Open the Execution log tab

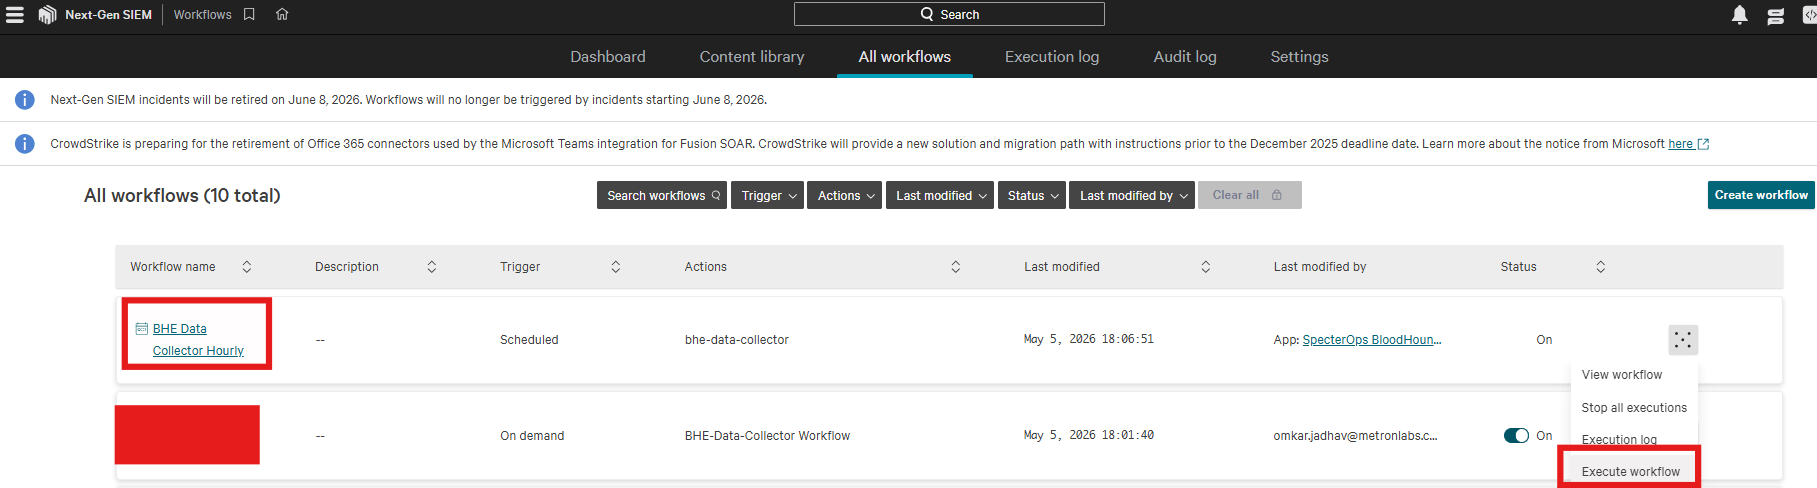coord(1052,57)
